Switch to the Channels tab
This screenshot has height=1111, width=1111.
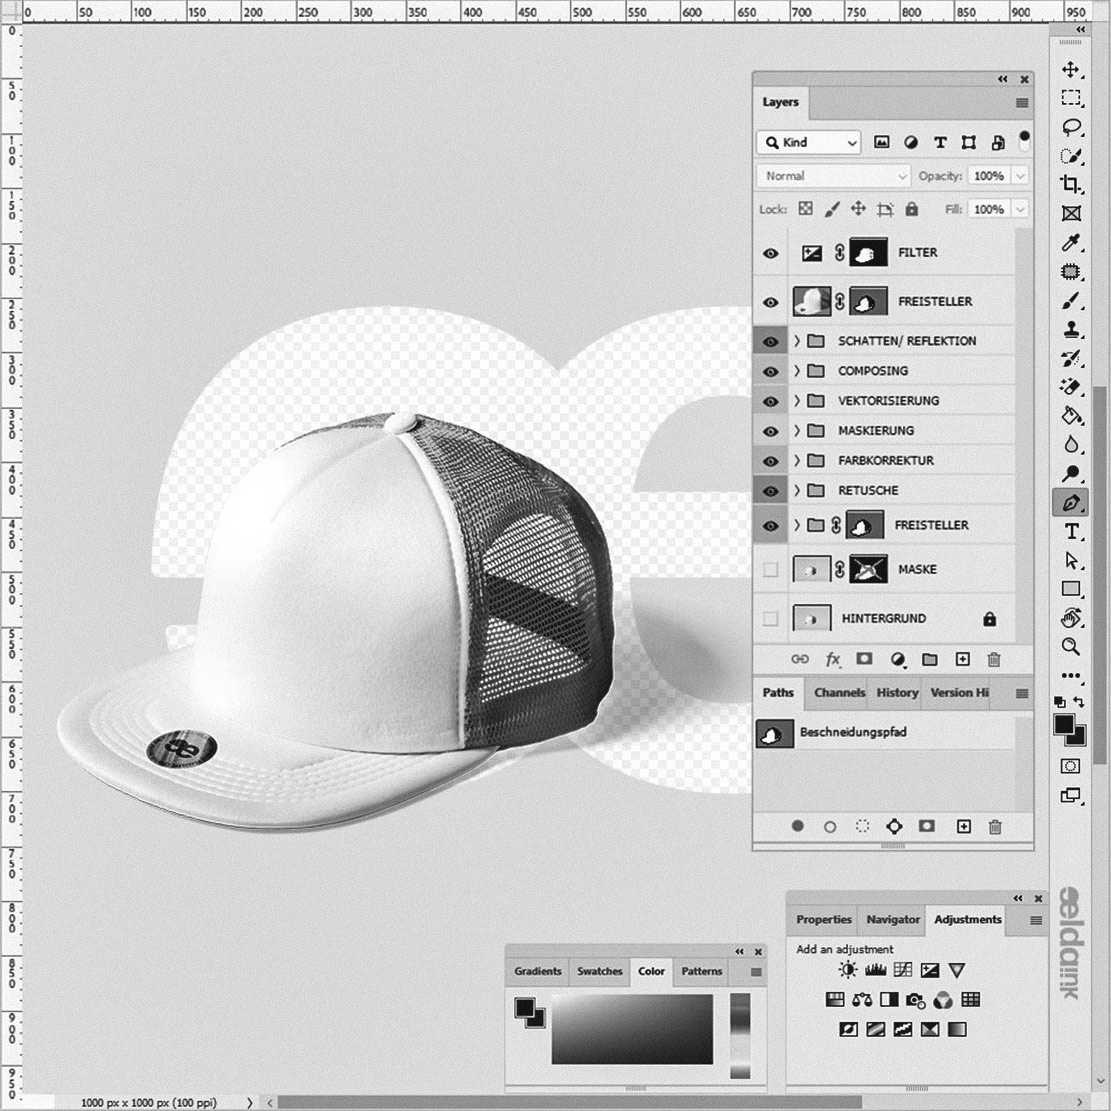click(838, 693)
